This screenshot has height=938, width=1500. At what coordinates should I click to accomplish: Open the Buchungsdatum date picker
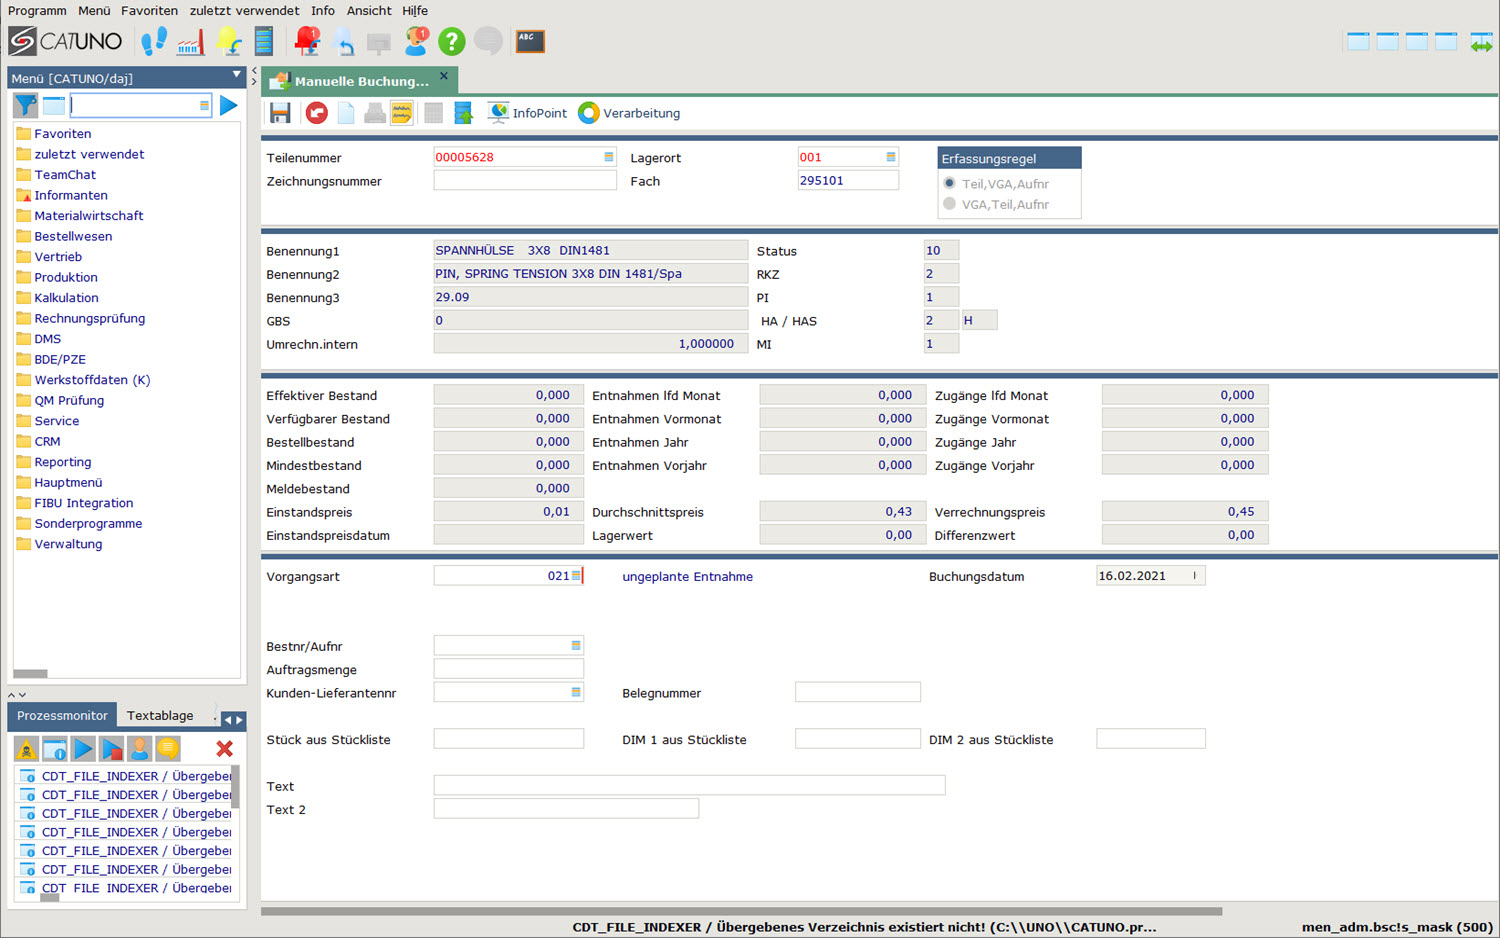point(1195,576)
